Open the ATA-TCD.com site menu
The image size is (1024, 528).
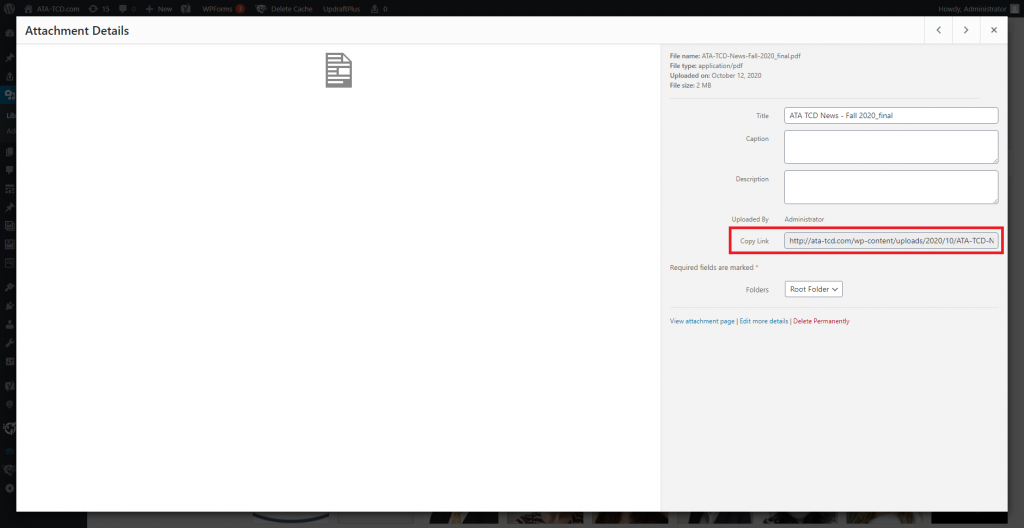pyautogui.click(x=50, y=8)
